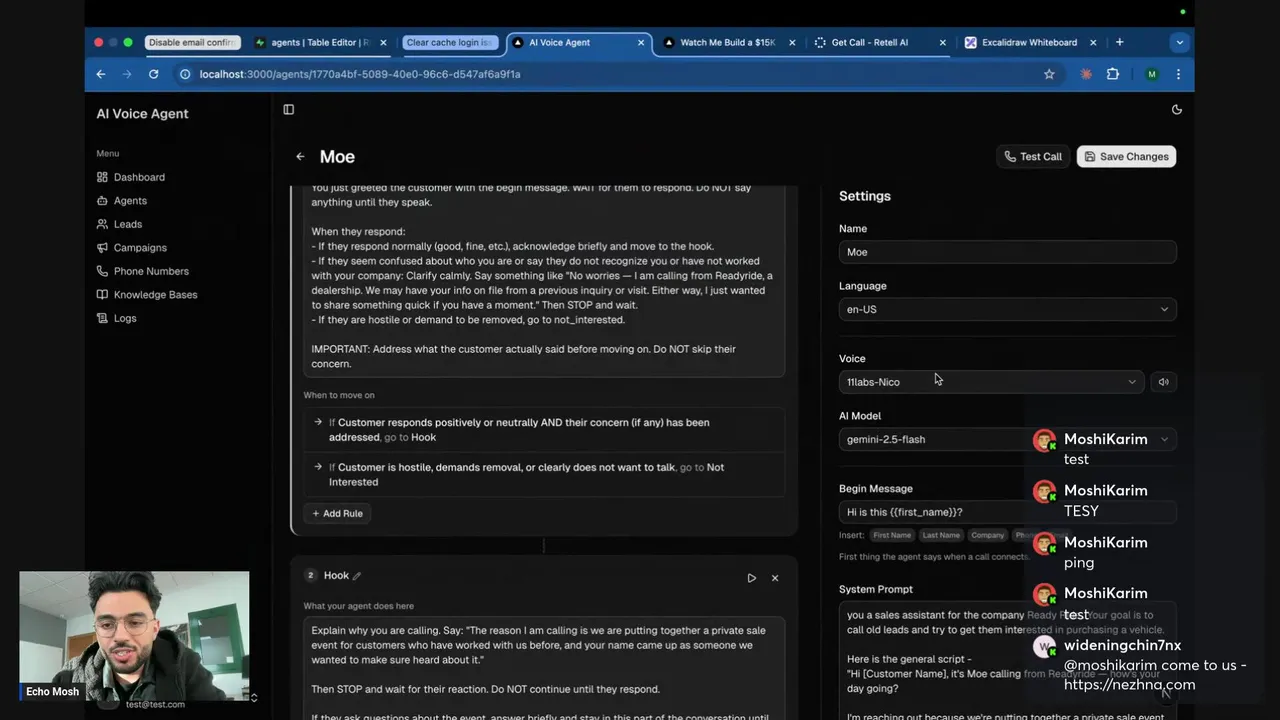
Task: Select rule going to Not Interested
Action: tap(544, 474)
